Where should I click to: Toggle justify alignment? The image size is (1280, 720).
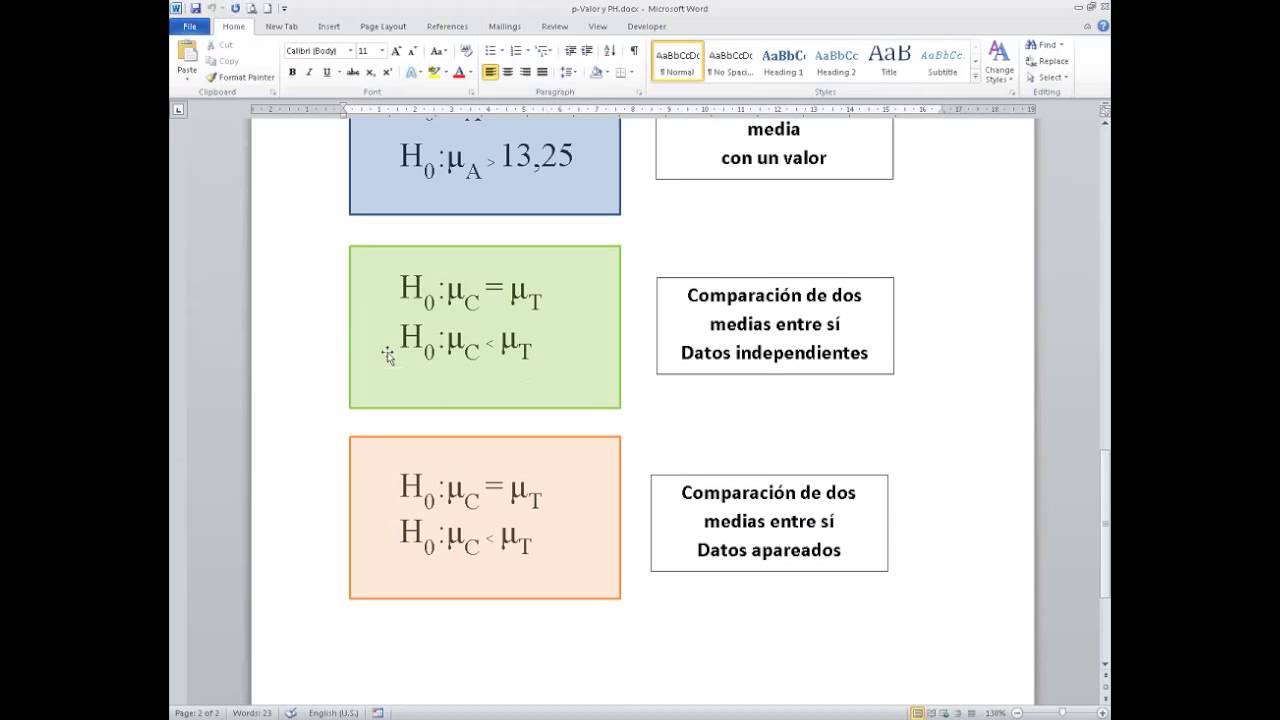tap(542, 72)
